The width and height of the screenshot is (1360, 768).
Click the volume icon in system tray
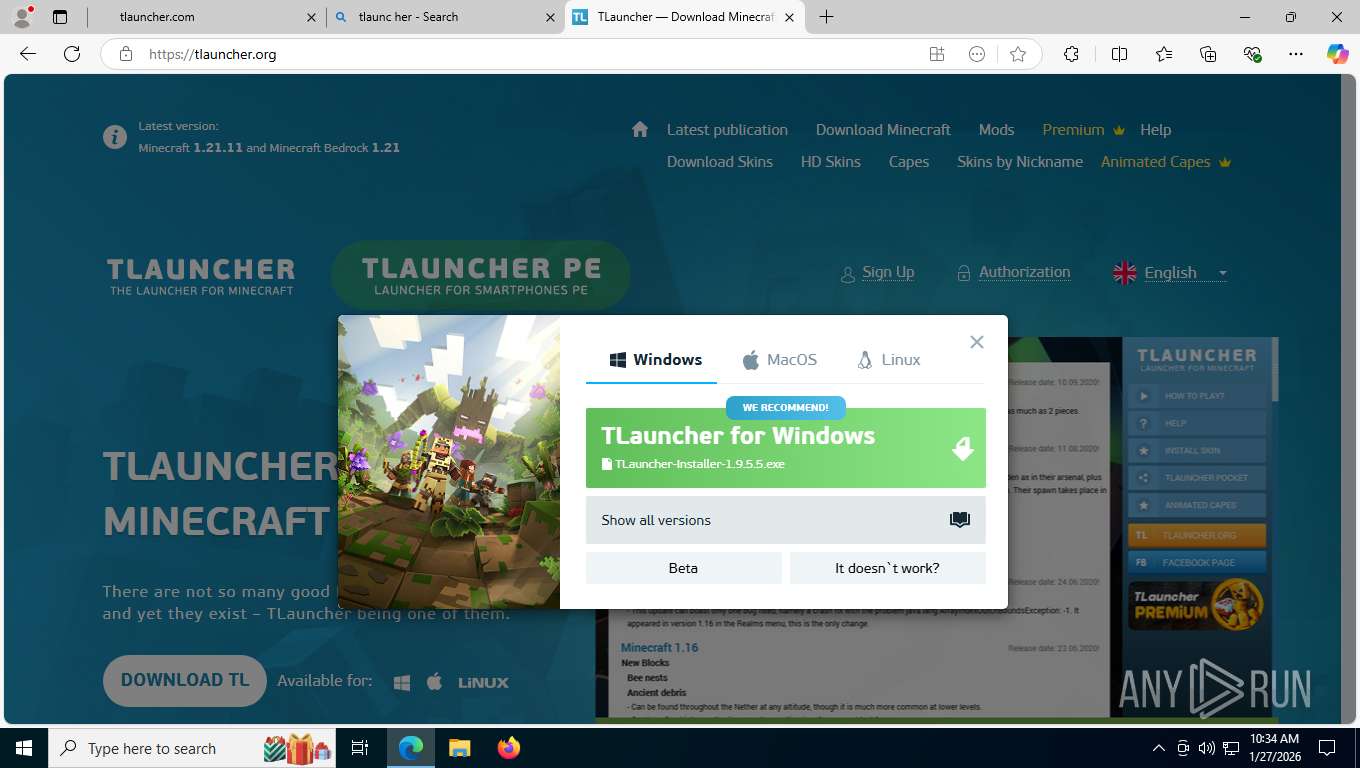click(x=1207, y=748)
